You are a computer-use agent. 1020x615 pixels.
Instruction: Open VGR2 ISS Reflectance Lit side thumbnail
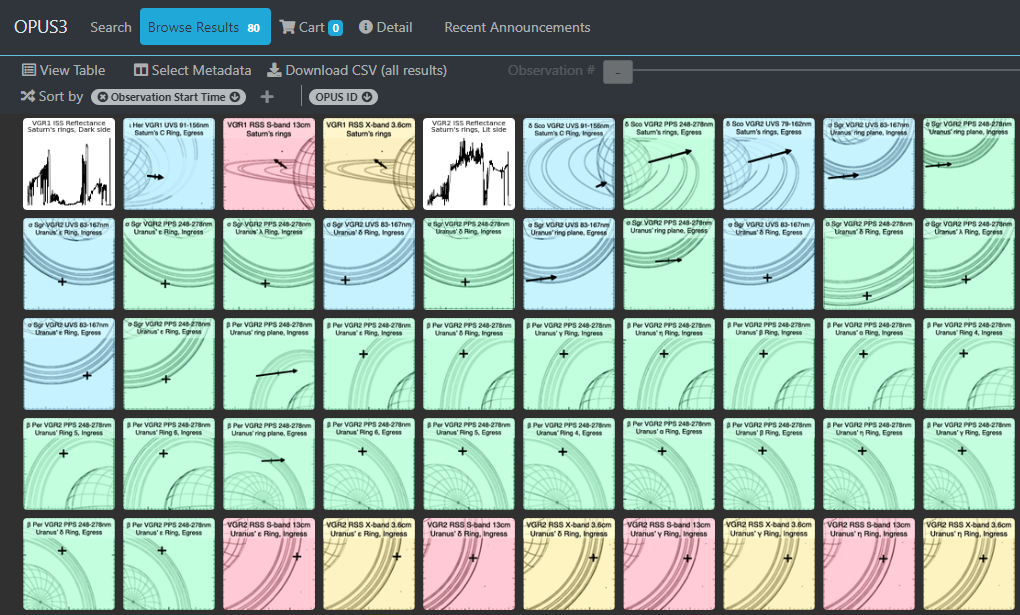469,164
